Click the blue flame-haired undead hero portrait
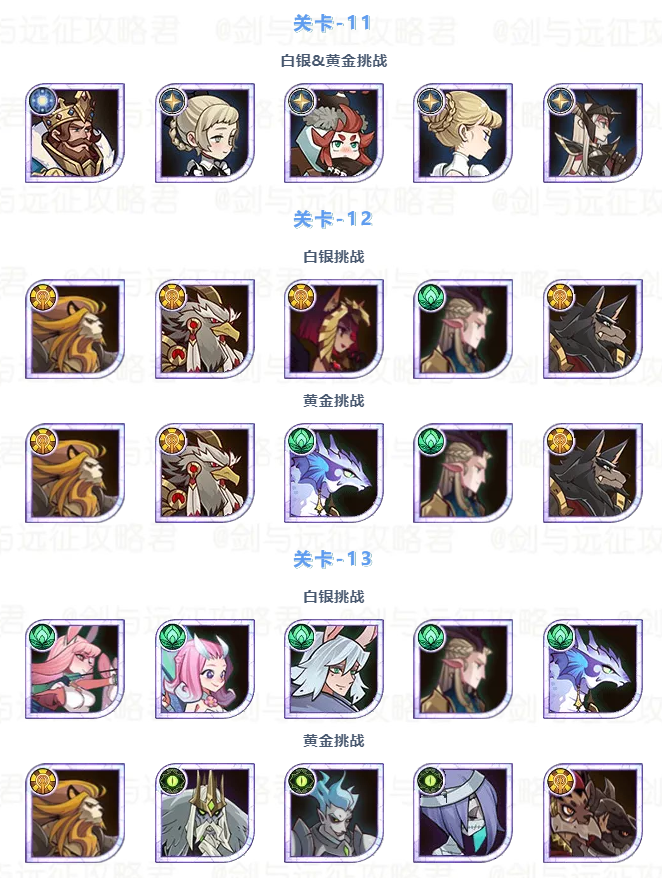Viewport: 662px width, 878px height. 334,812
